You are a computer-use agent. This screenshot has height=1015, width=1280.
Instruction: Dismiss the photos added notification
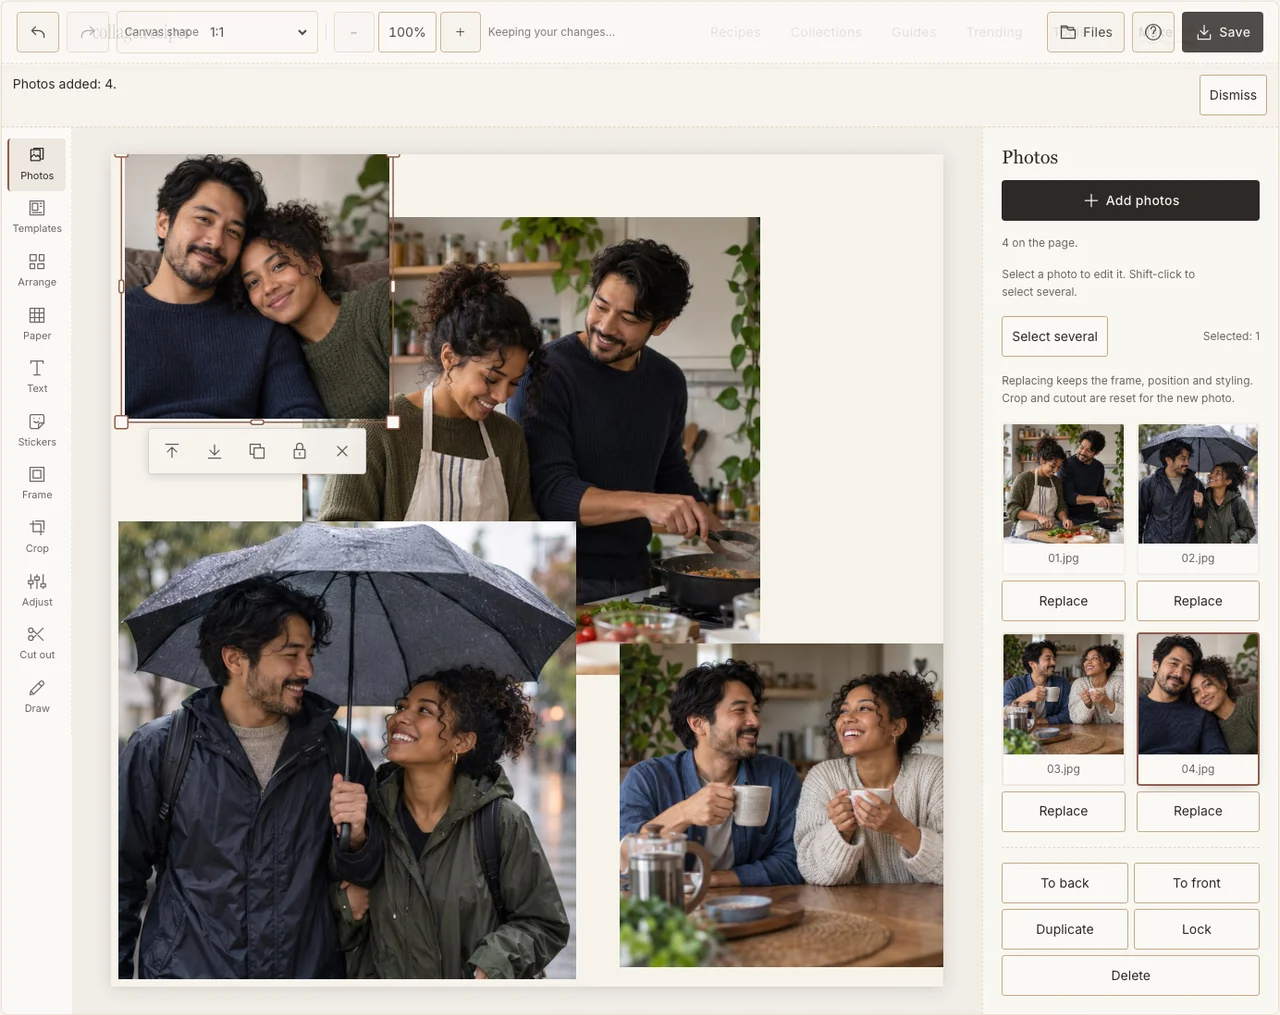1233,95
